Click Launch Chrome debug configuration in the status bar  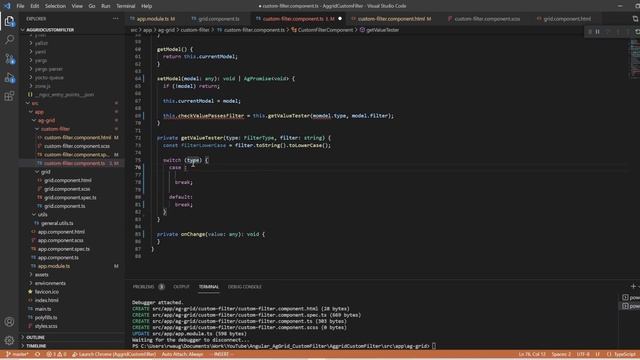click(114, 354)
